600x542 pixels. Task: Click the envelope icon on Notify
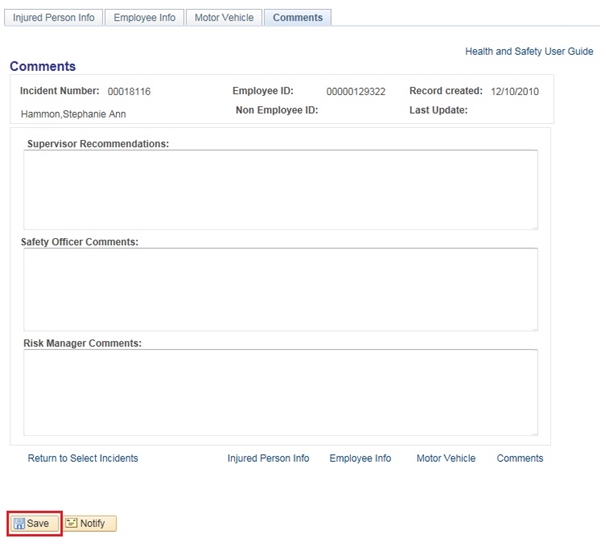point(72,524)
